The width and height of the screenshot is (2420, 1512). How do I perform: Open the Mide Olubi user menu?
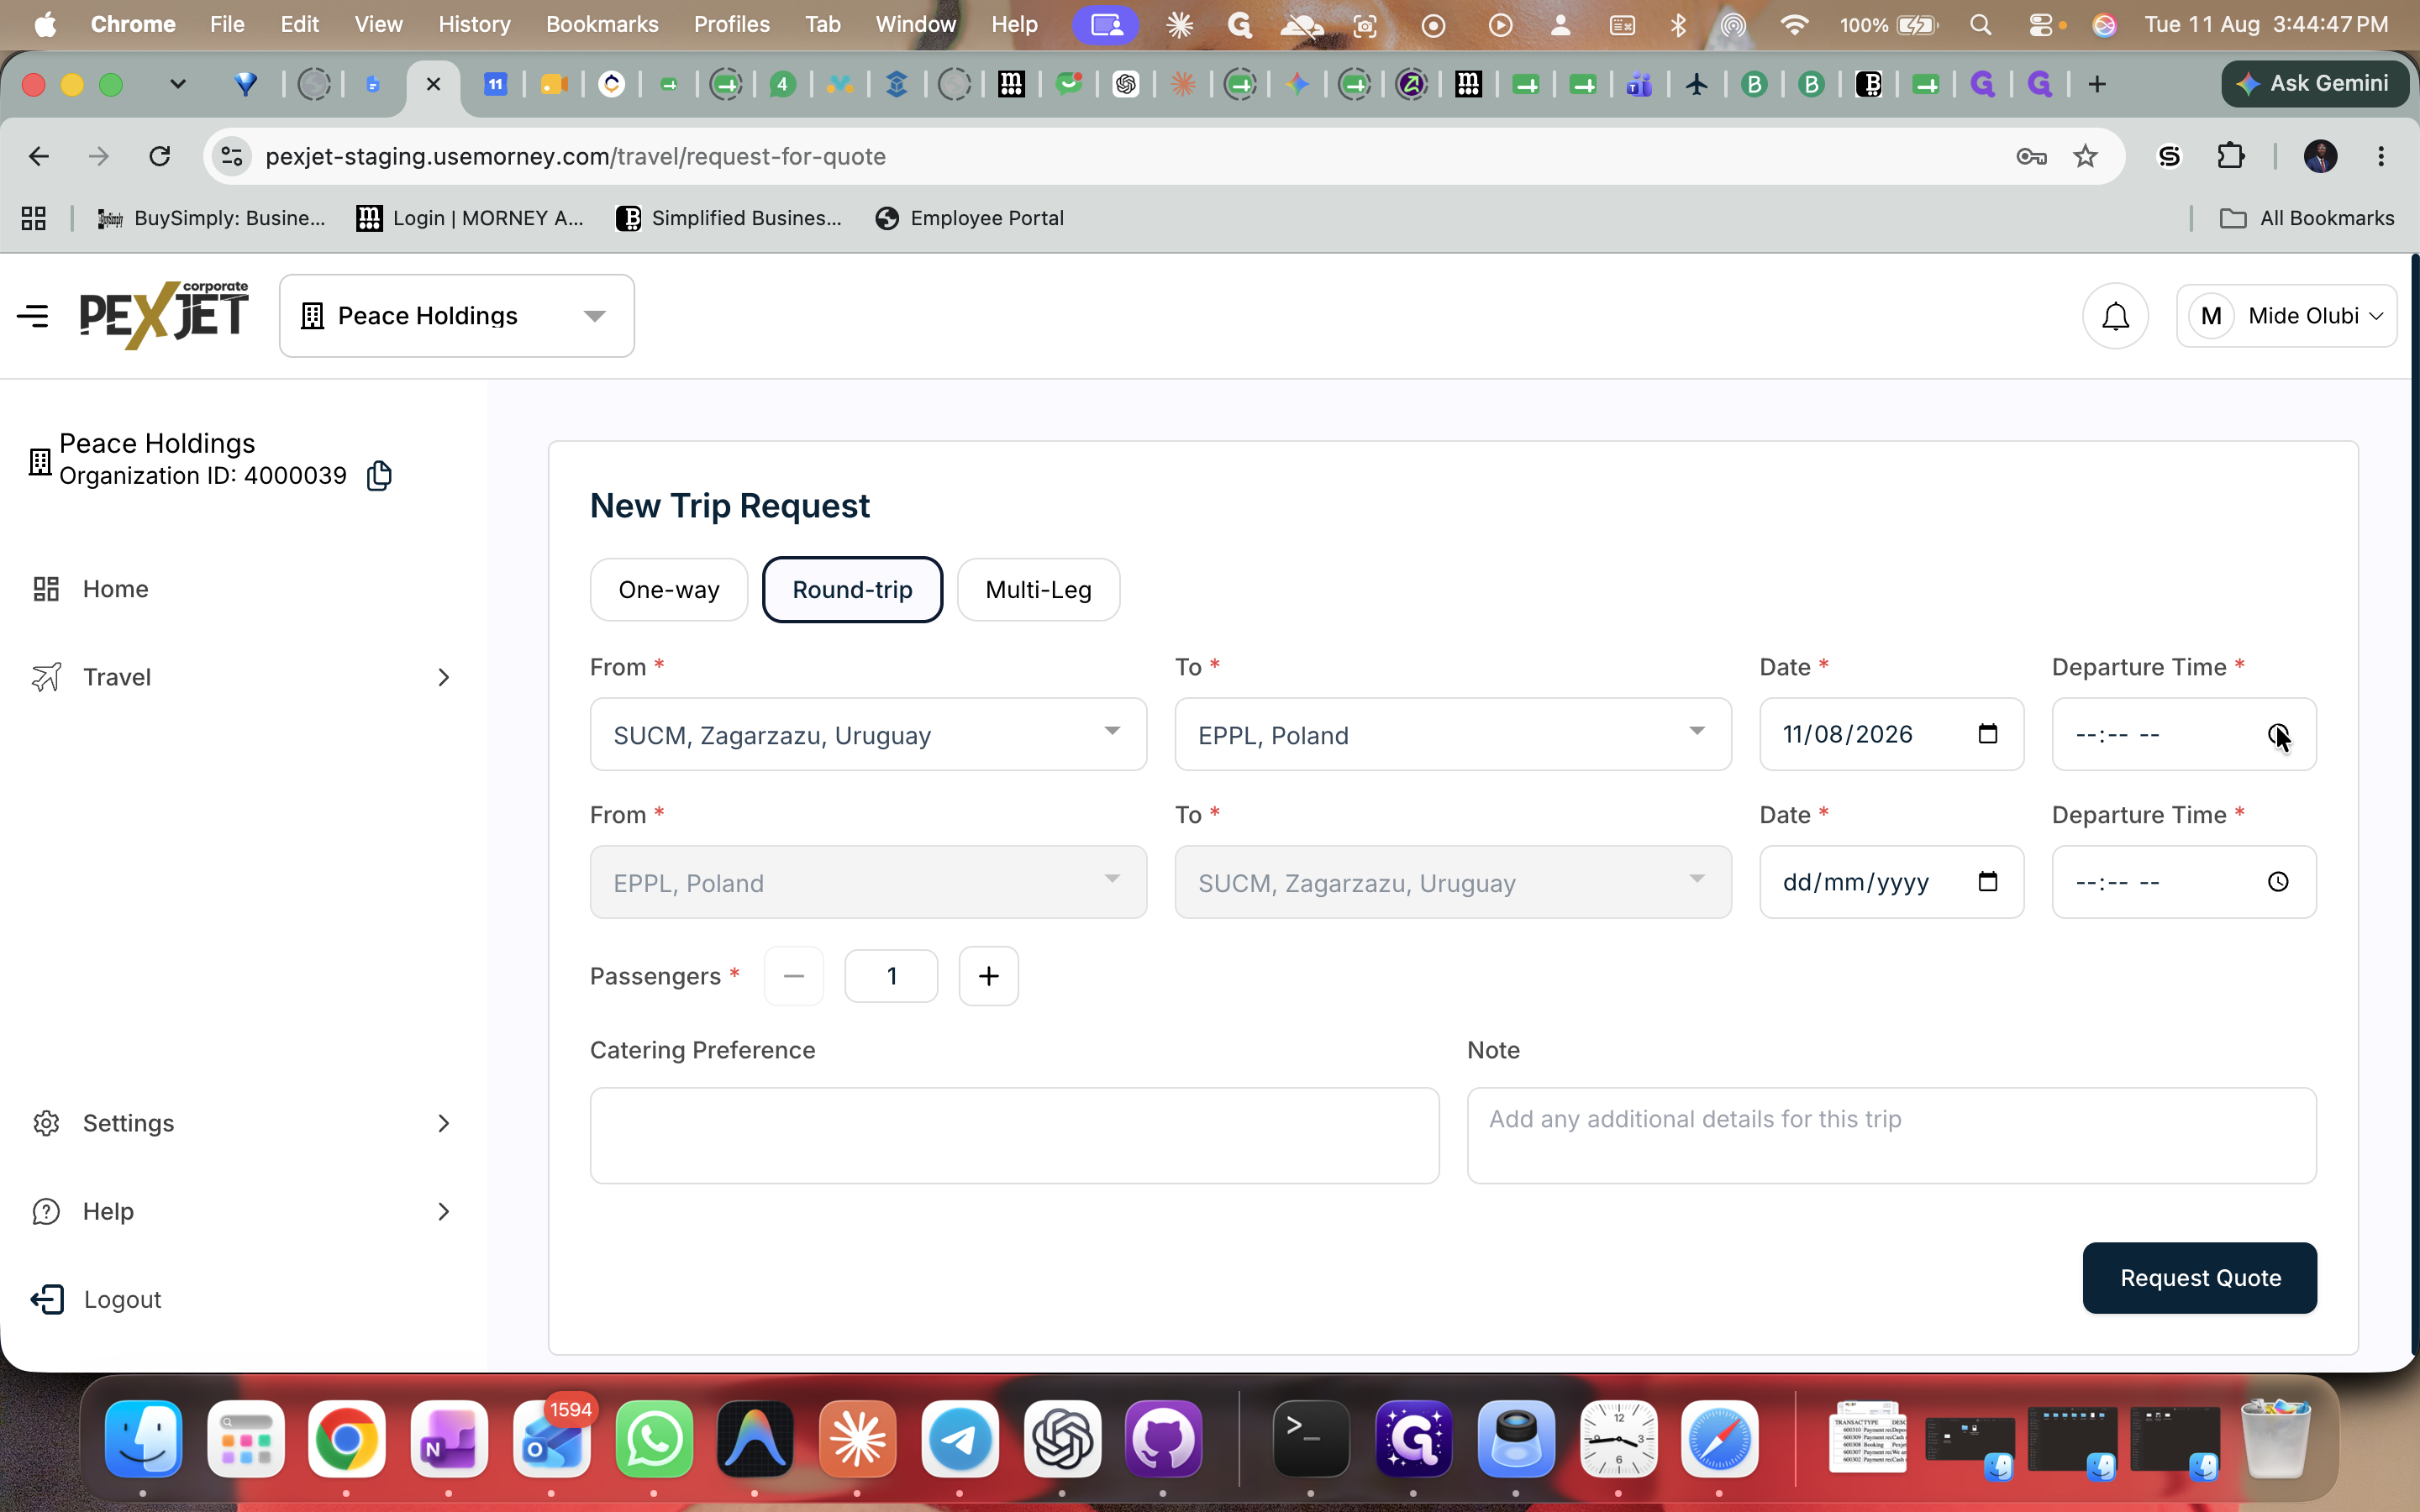(x=2286, y=316)
